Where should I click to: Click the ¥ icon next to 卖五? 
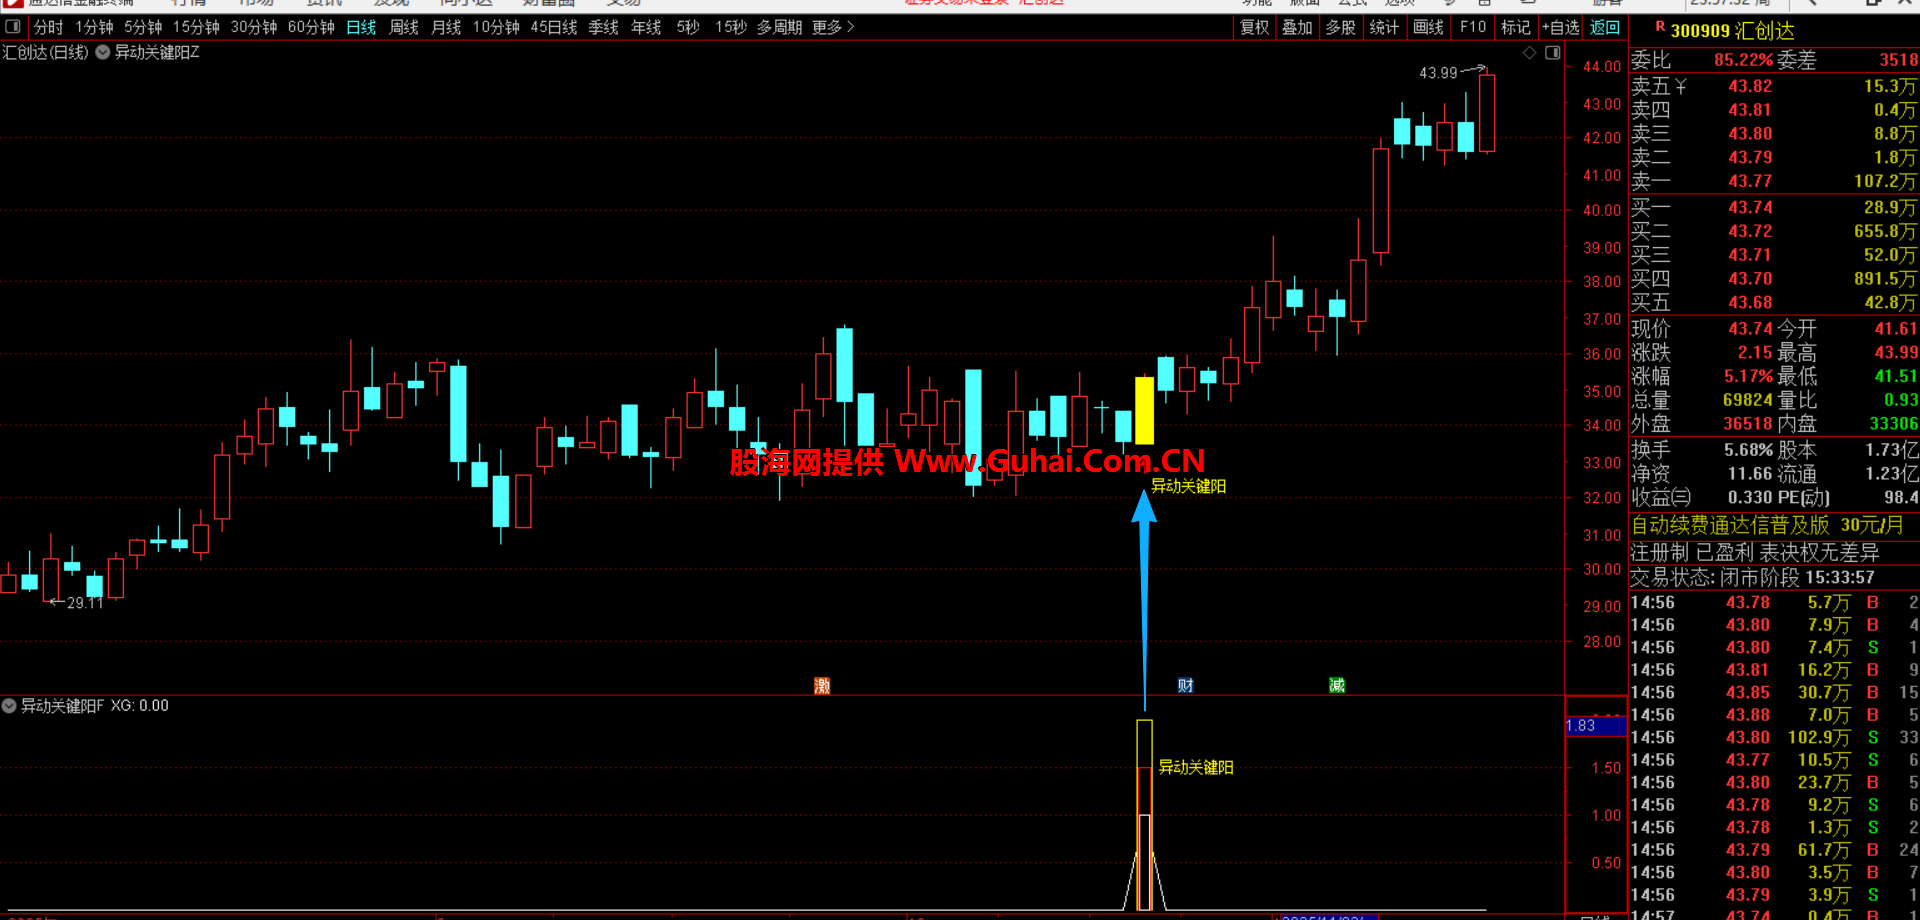pos(1681,87)
